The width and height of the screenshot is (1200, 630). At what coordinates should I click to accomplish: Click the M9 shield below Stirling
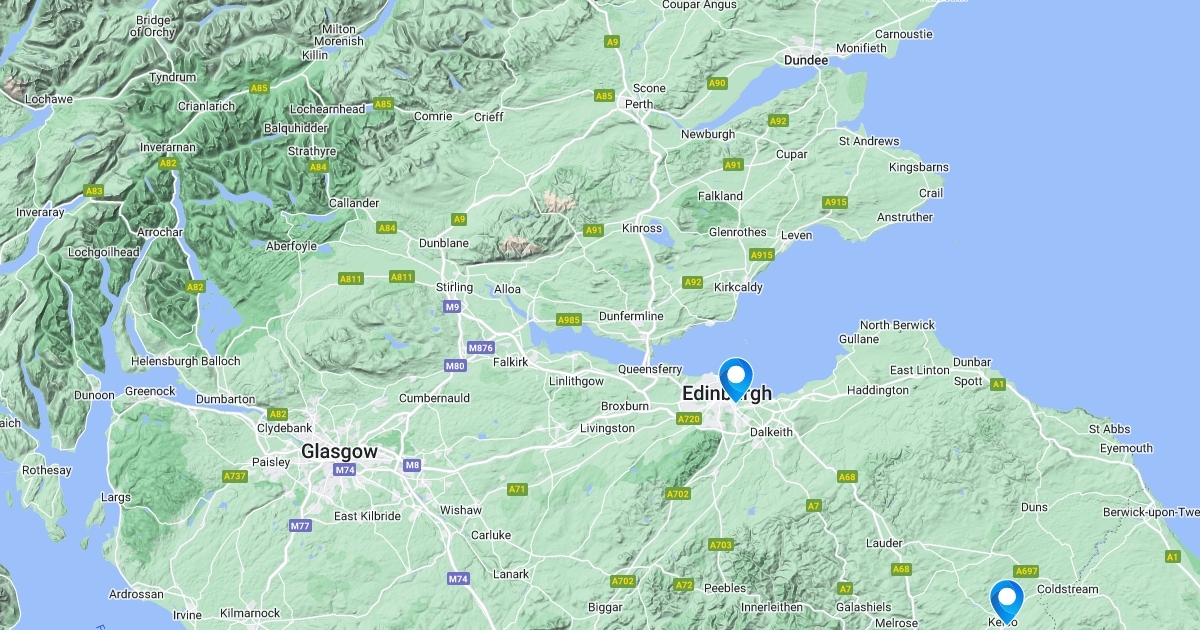(x=453, y=306)
